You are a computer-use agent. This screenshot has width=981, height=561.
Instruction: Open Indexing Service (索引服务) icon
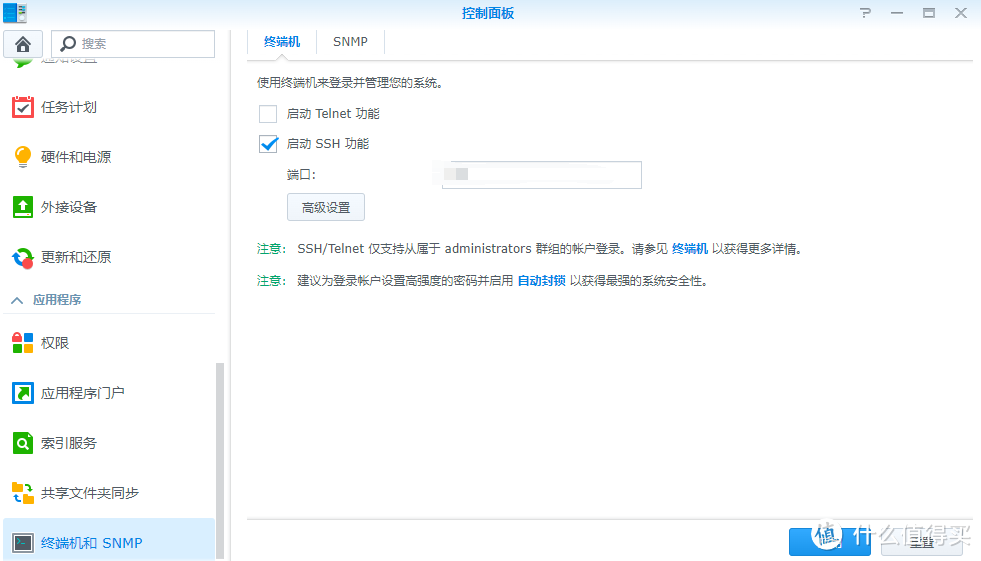pos(23,443)
